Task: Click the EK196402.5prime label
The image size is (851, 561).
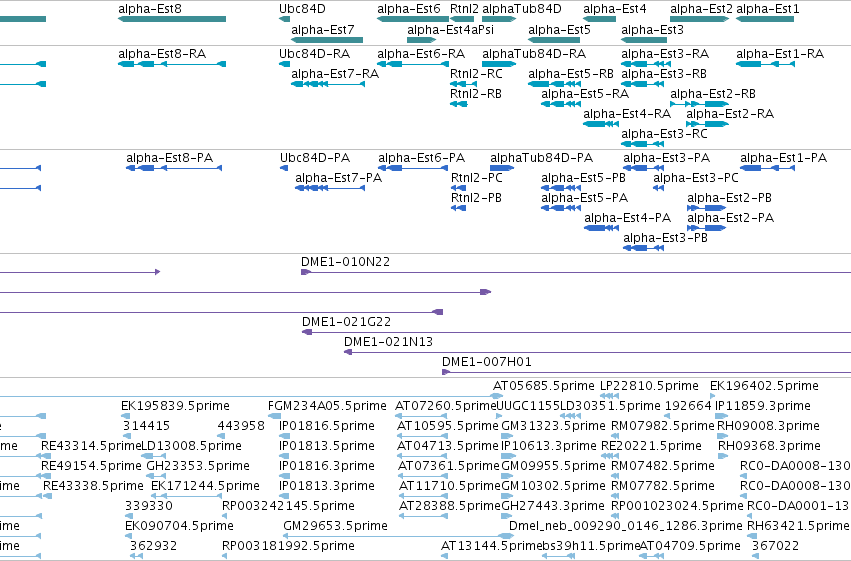Action: click(x=764, y=386)
